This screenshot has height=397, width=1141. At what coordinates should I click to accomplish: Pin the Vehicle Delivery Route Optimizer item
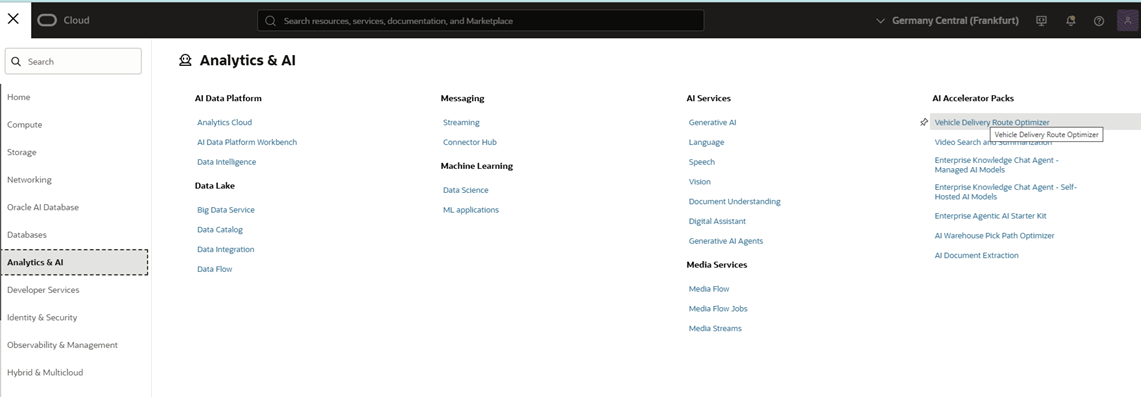pos(924,122)
